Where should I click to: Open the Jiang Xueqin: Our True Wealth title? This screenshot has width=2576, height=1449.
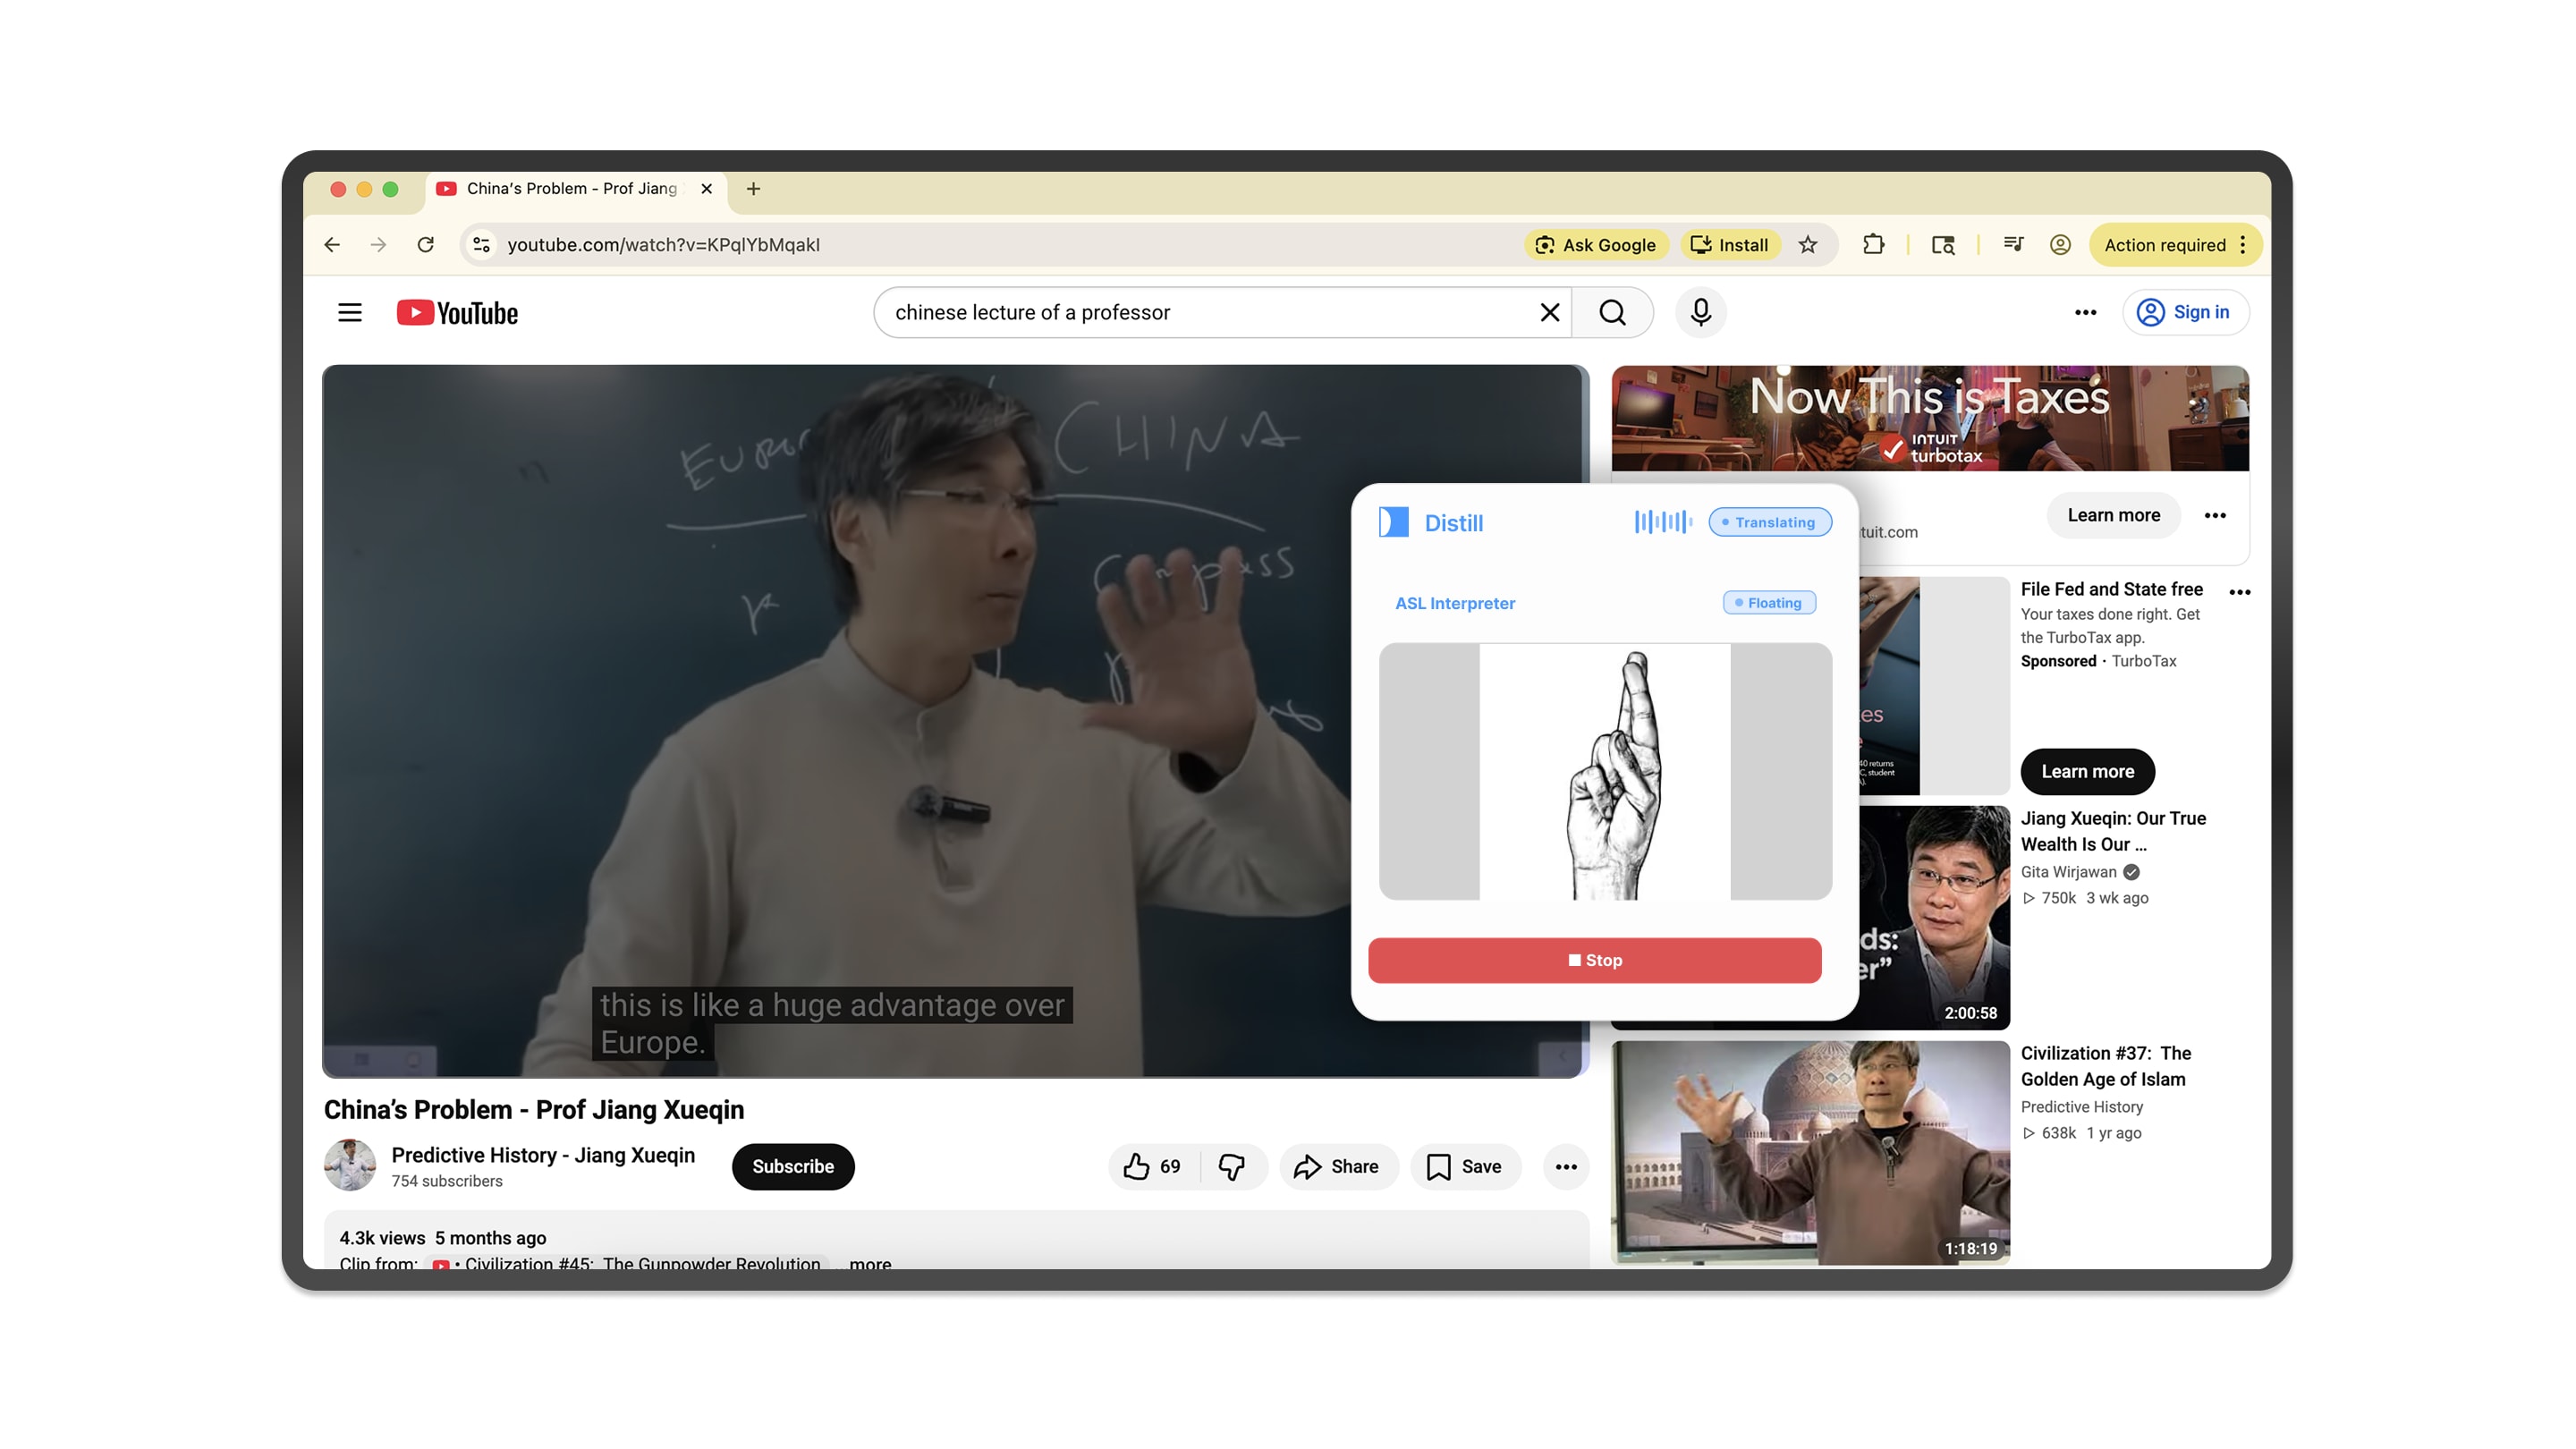coord(2112,831)
